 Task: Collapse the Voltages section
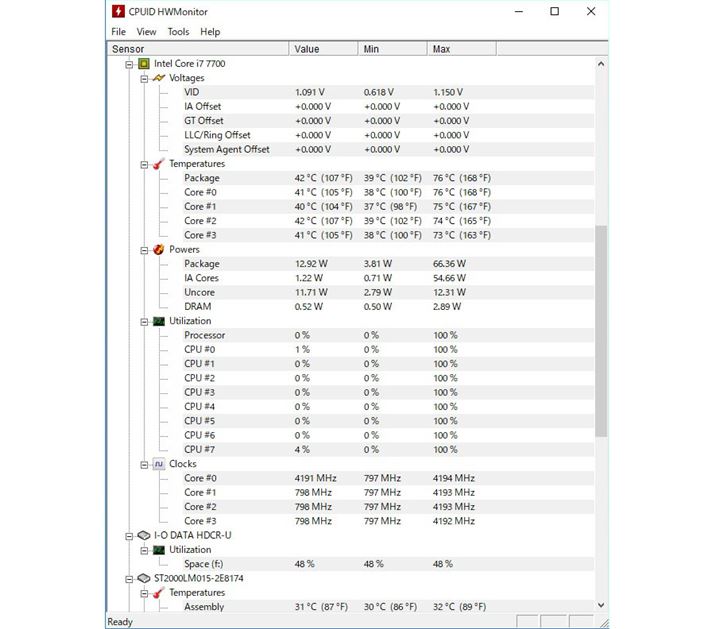point(144,78)
